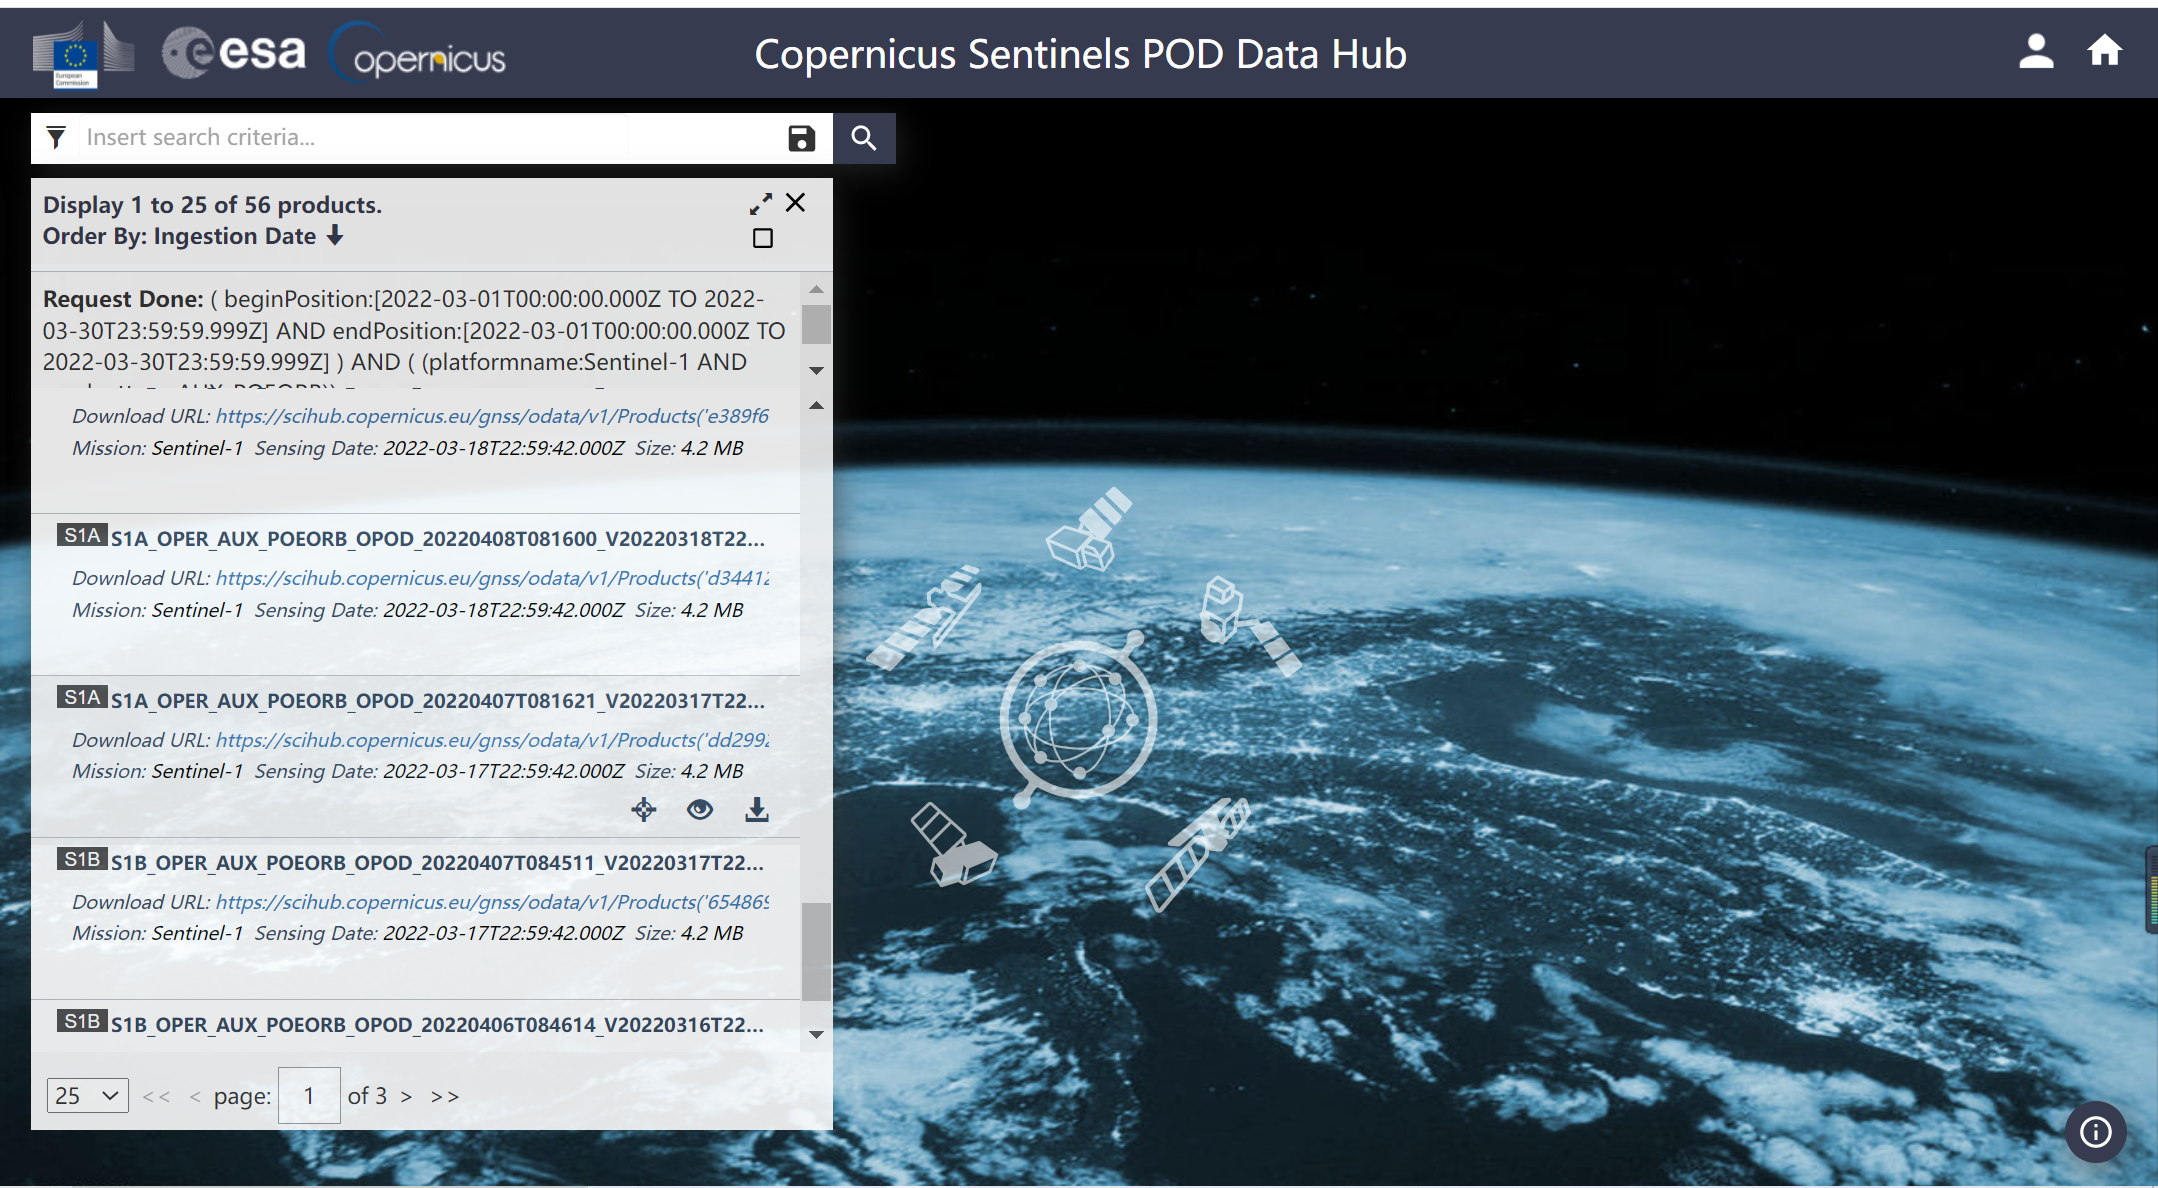
Task: Open the results-per-page dropdown showing 25
Action: [87, 1095]
